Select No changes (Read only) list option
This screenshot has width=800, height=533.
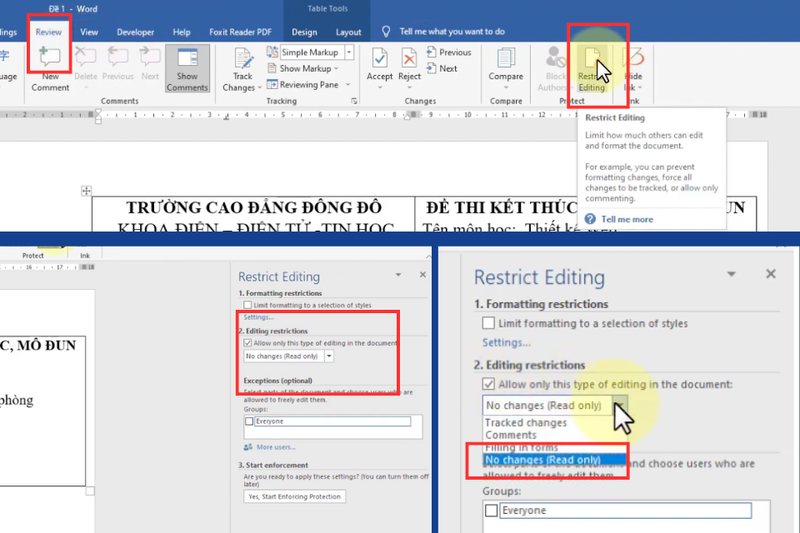click(555, 460)
